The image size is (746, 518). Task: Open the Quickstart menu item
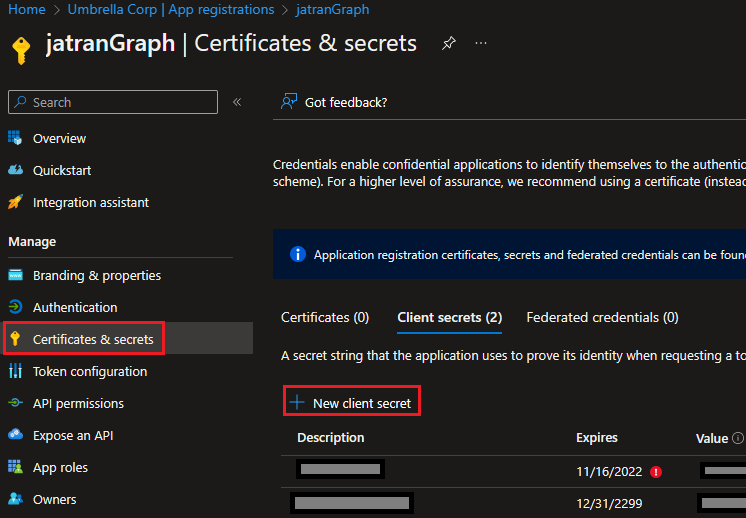tap(62, 170)
